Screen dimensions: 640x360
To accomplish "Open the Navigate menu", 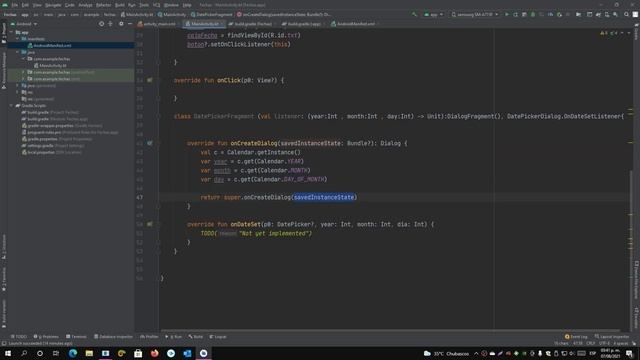I will 53,5.
